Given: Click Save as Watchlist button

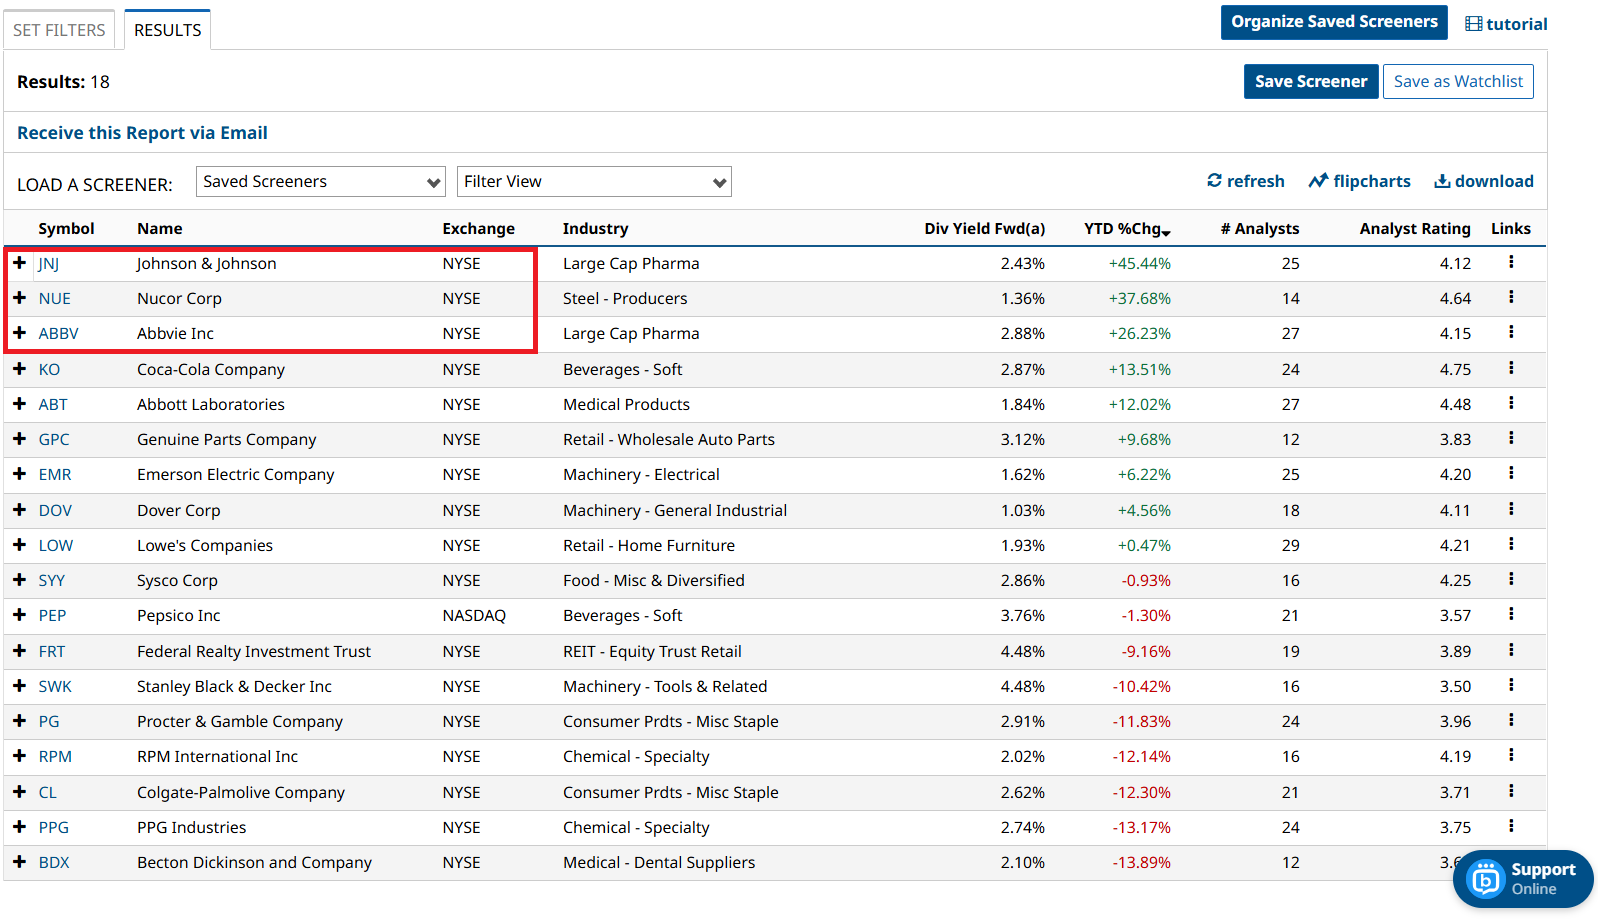Looking at the screenshot, I should (1457, 82).
